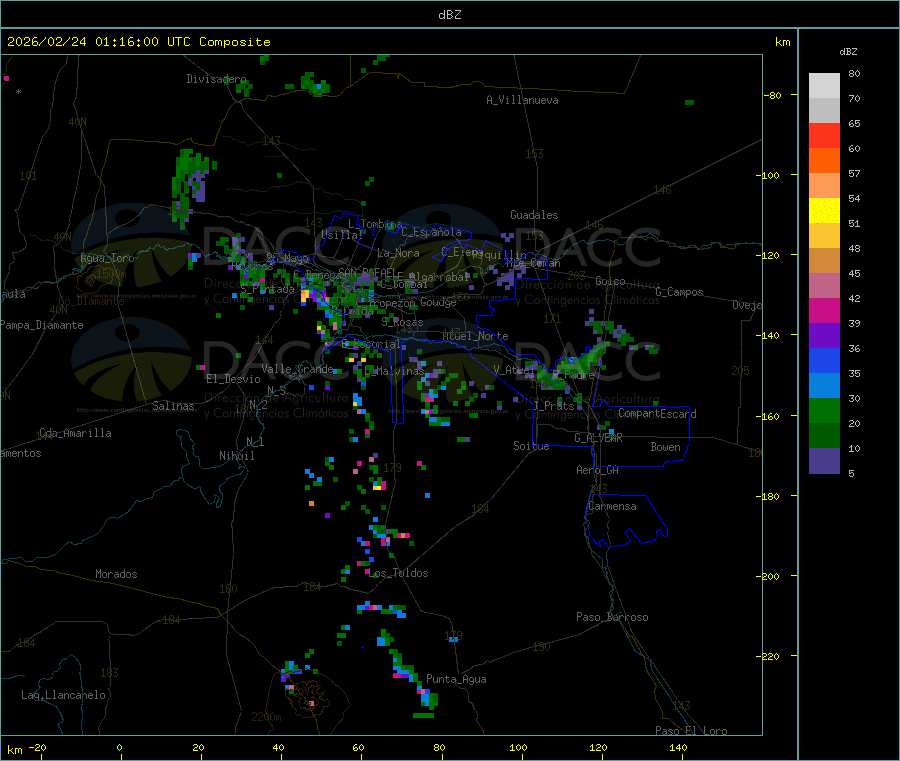Click the Bowen place label
This screenshot has width=900, height=761.
coord(665,447)
